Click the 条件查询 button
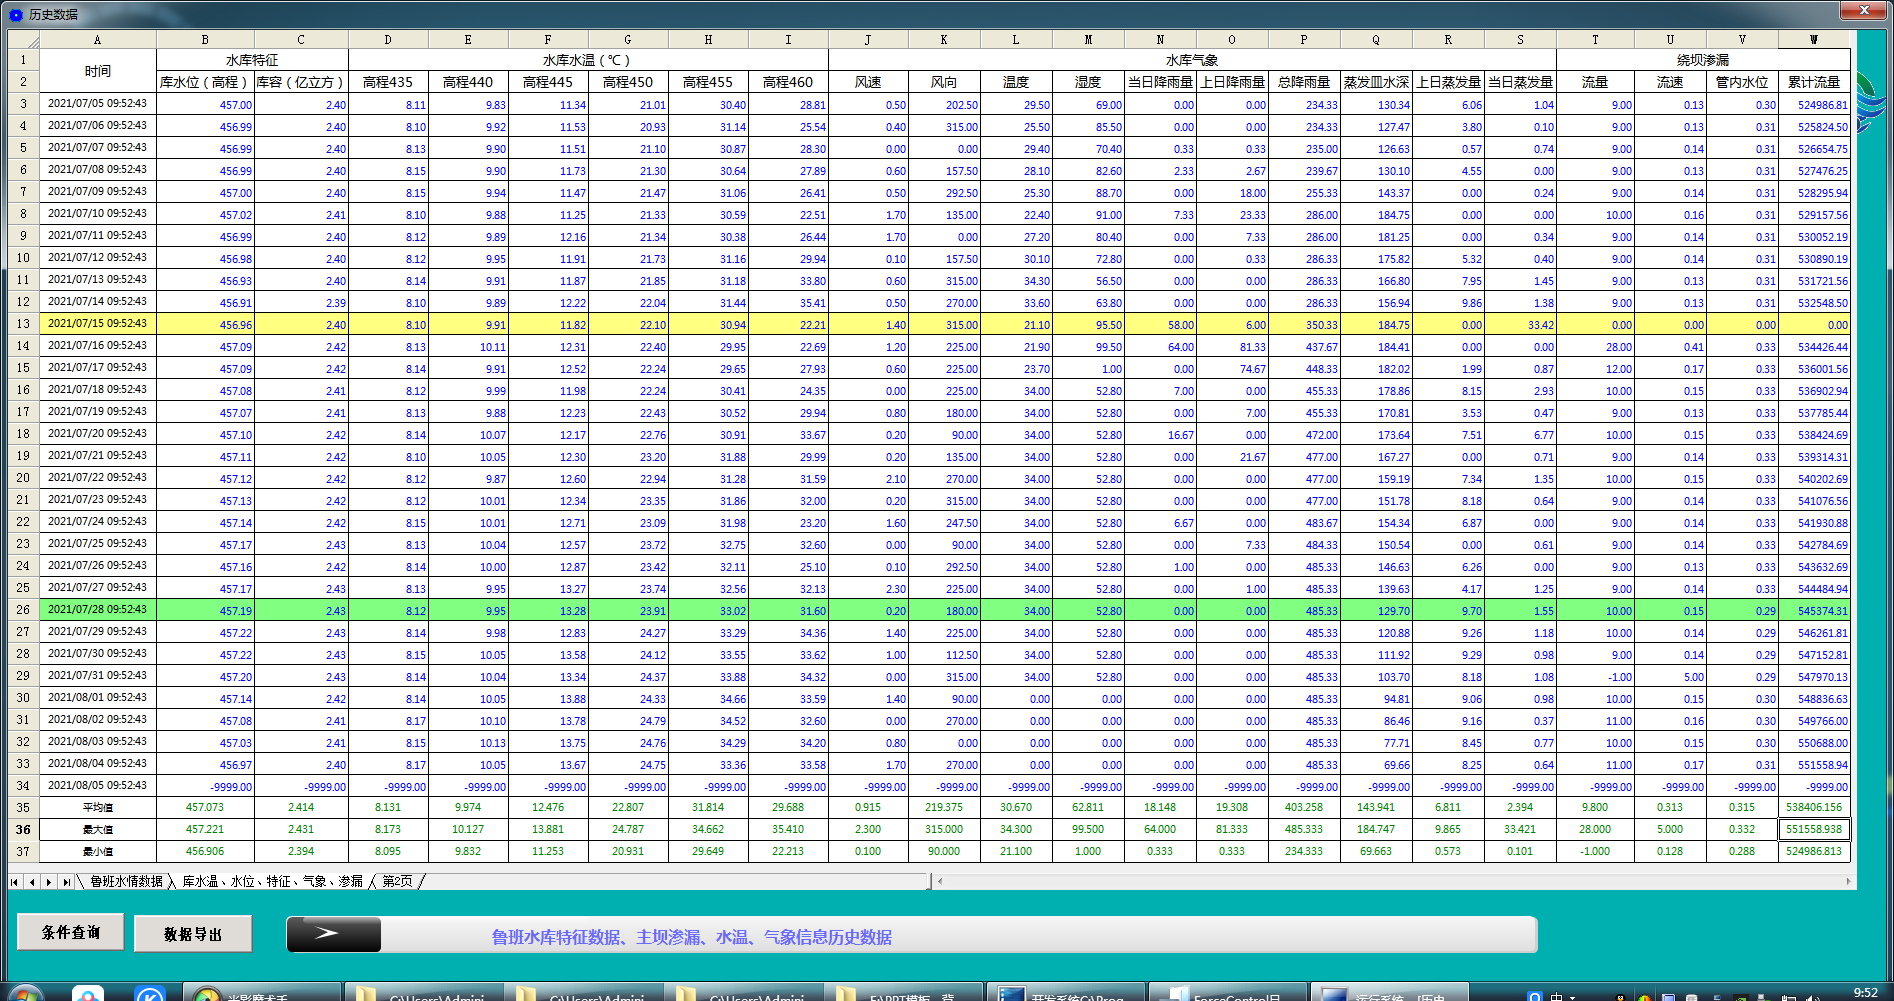 (x=71, y=932)
